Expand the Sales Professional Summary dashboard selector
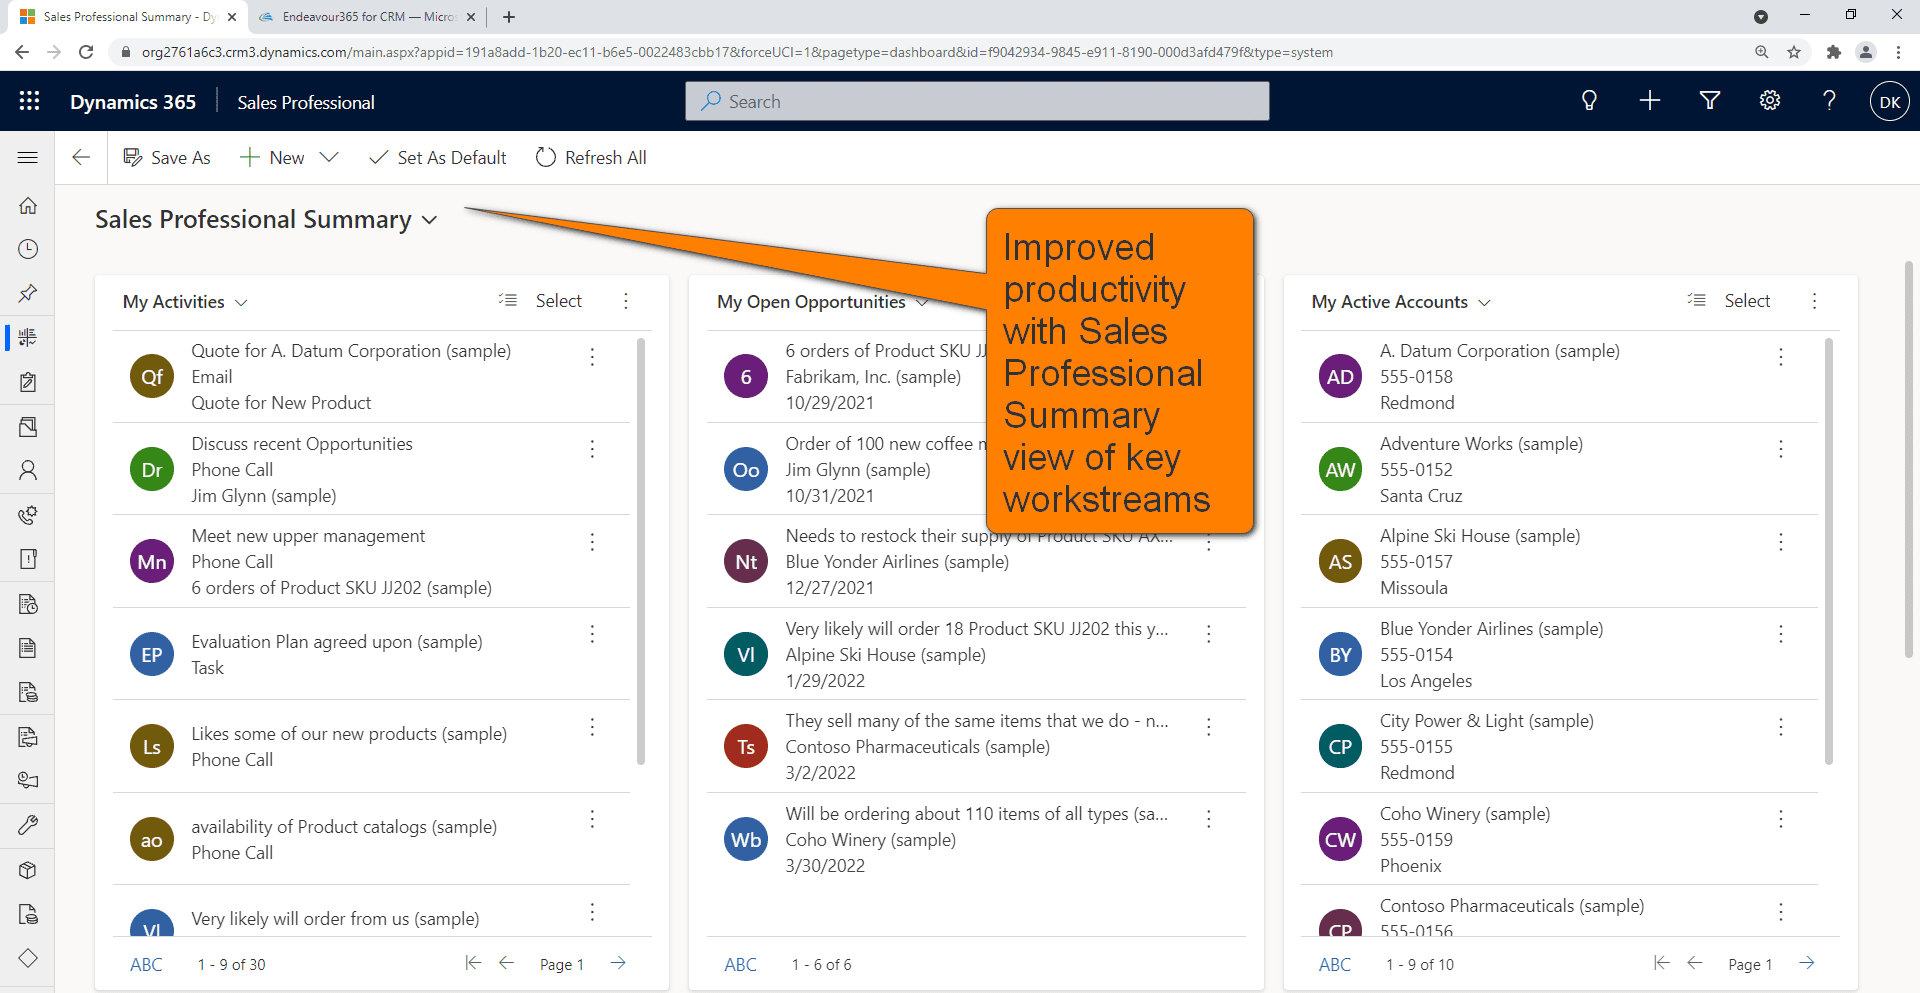Screen dimensions: 1920x993 pos(430,220)
